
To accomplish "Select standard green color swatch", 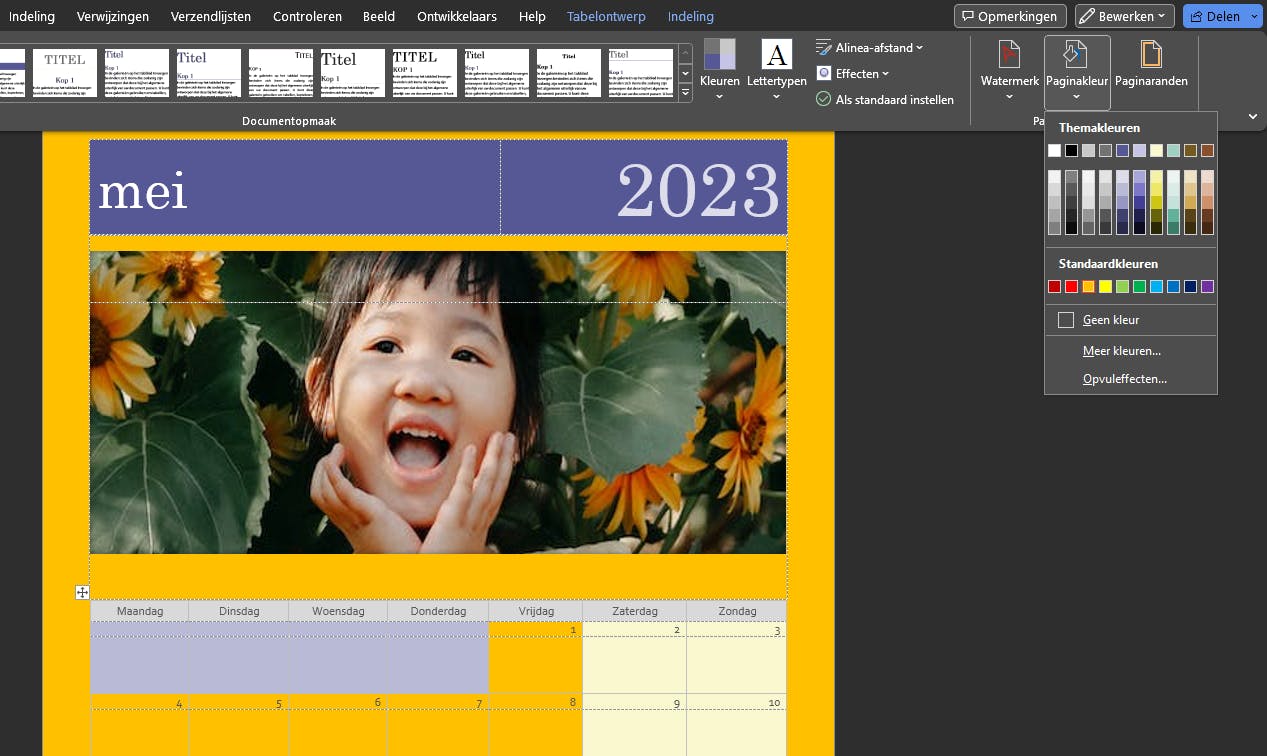I will tap(1139, 287).
